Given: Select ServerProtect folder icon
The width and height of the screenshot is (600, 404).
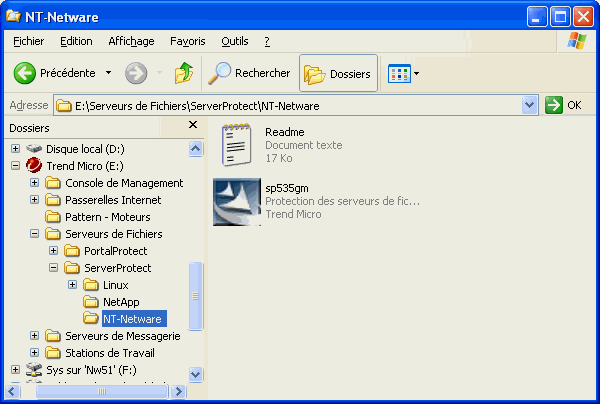Looking at the screenshot, I should [72, 268].
